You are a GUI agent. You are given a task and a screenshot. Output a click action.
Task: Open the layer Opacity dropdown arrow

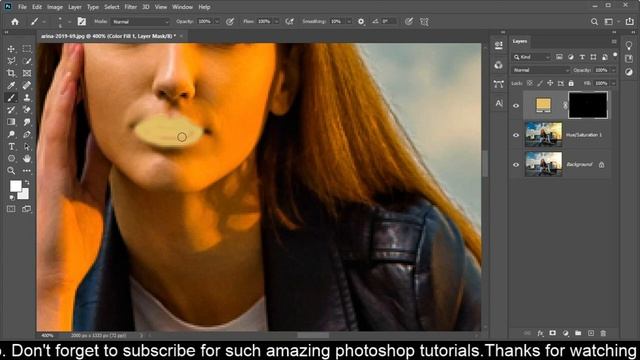pos(613,70)
